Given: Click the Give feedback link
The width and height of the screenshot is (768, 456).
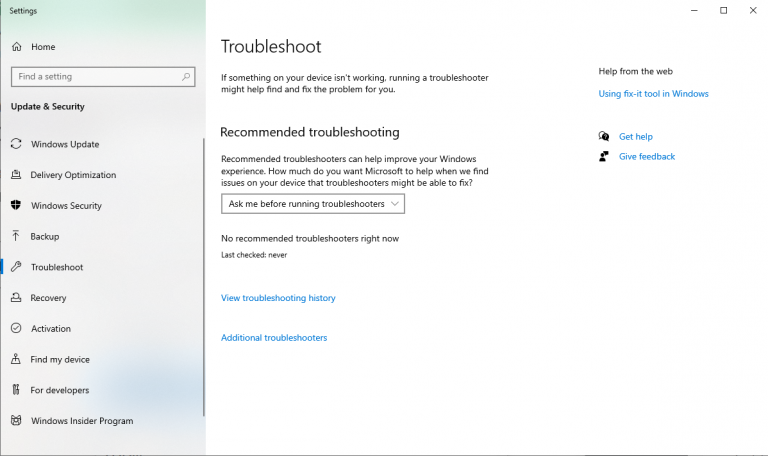Looking at the screenshot, I should (x=646, y=157).
